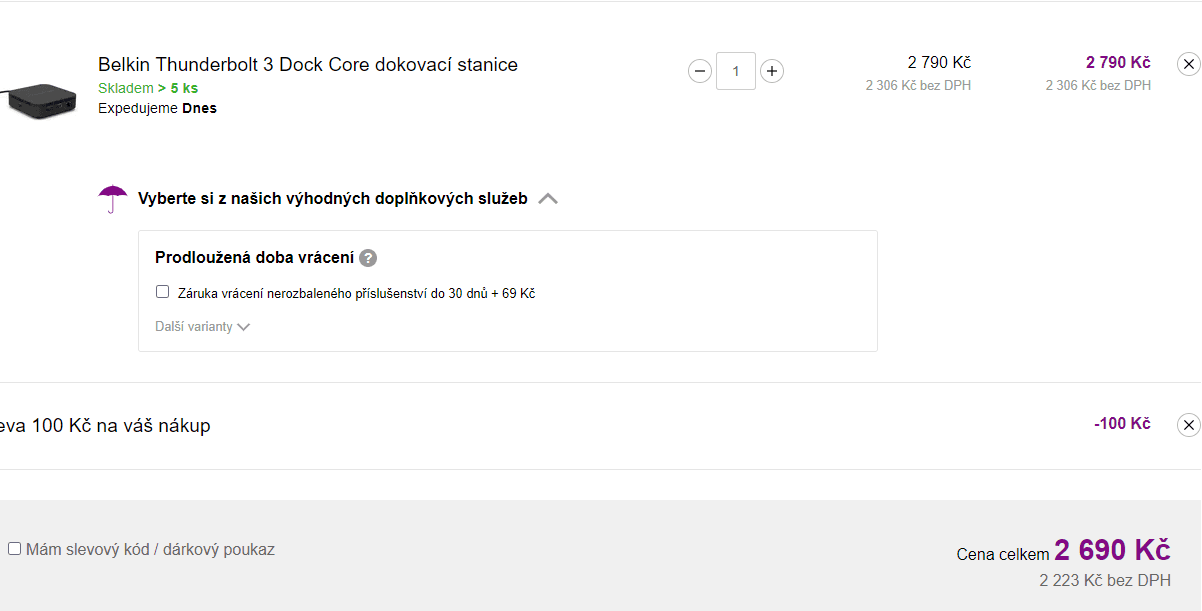Image resolution: width=1202 pixels, height=611 pixels.
Task: Check Mám slevový kód / dárkový poukaz
Action: [x=14, y=549]
